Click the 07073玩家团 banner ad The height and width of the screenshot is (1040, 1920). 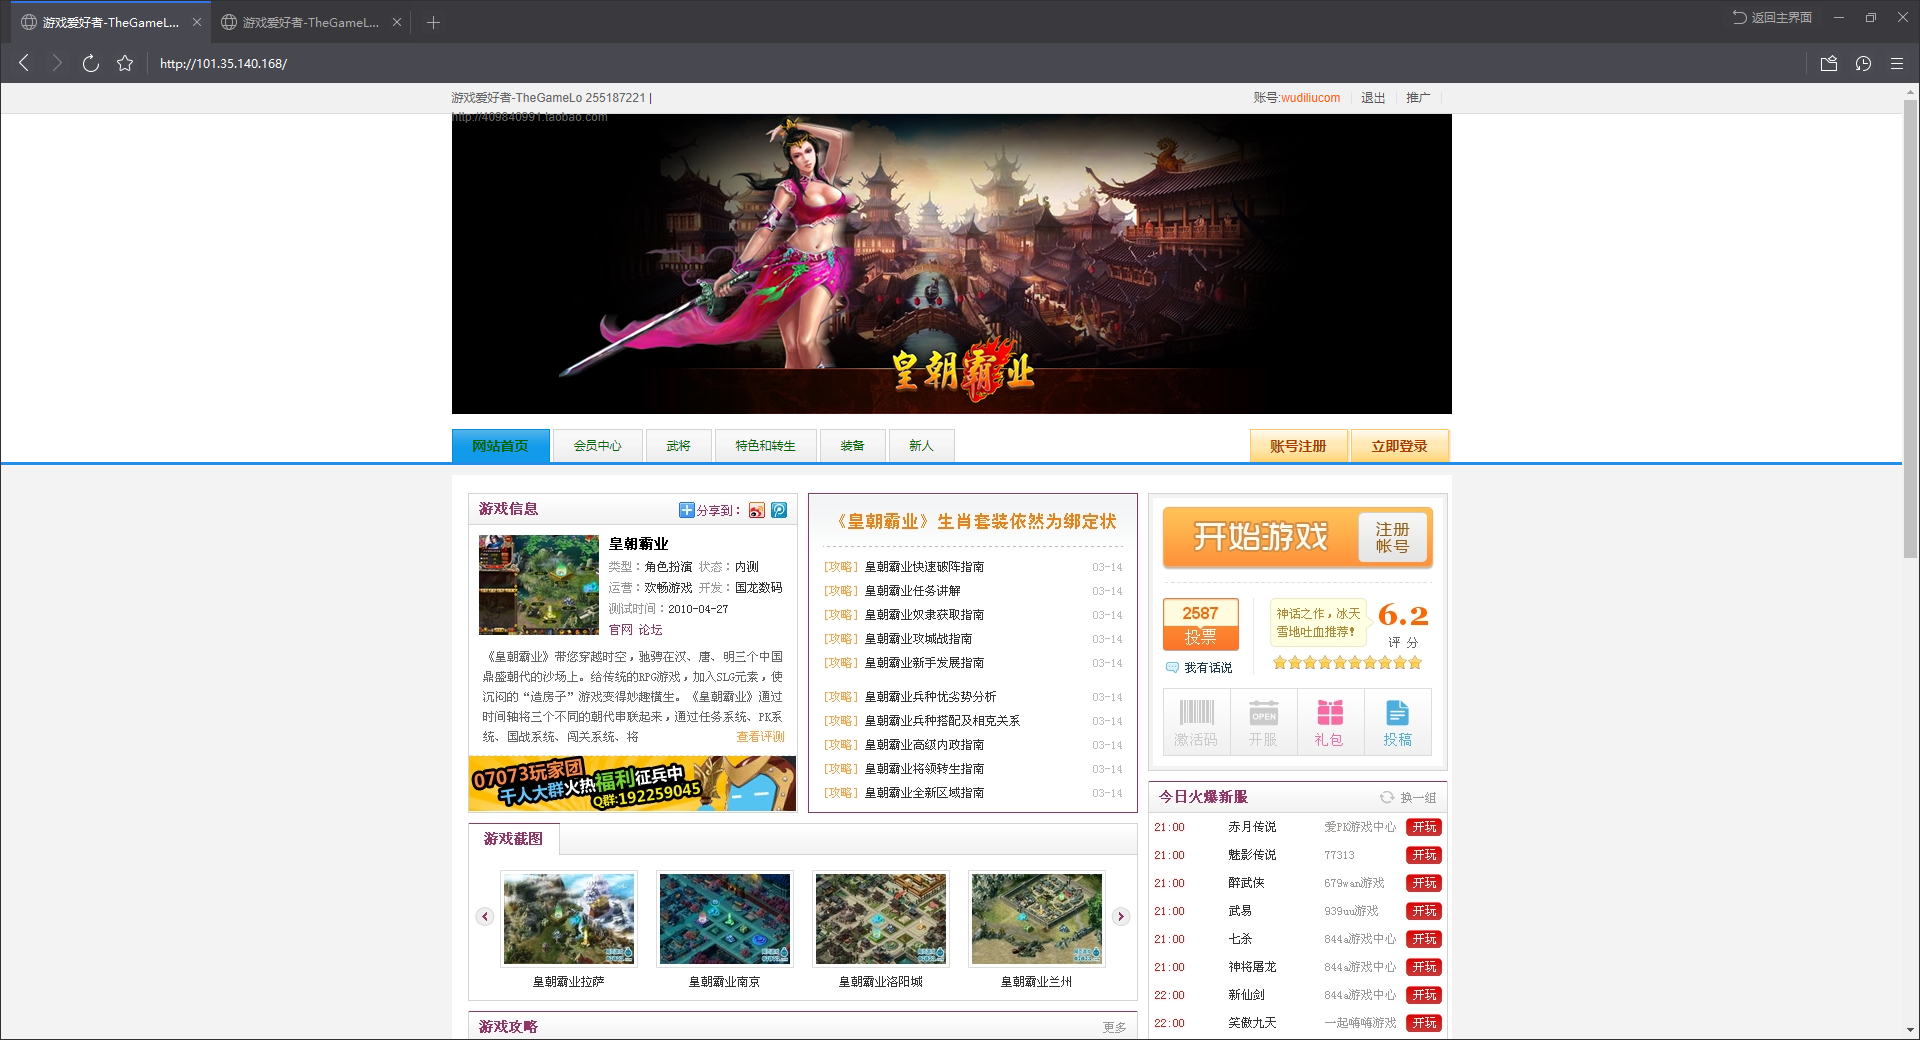click(x=632, y=783)
